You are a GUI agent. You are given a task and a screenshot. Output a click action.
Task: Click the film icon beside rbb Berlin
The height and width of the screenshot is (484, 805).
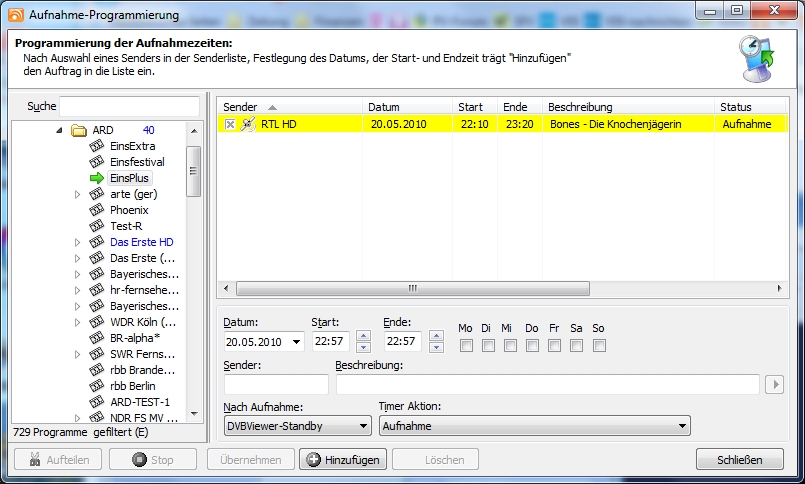point(97,386)
